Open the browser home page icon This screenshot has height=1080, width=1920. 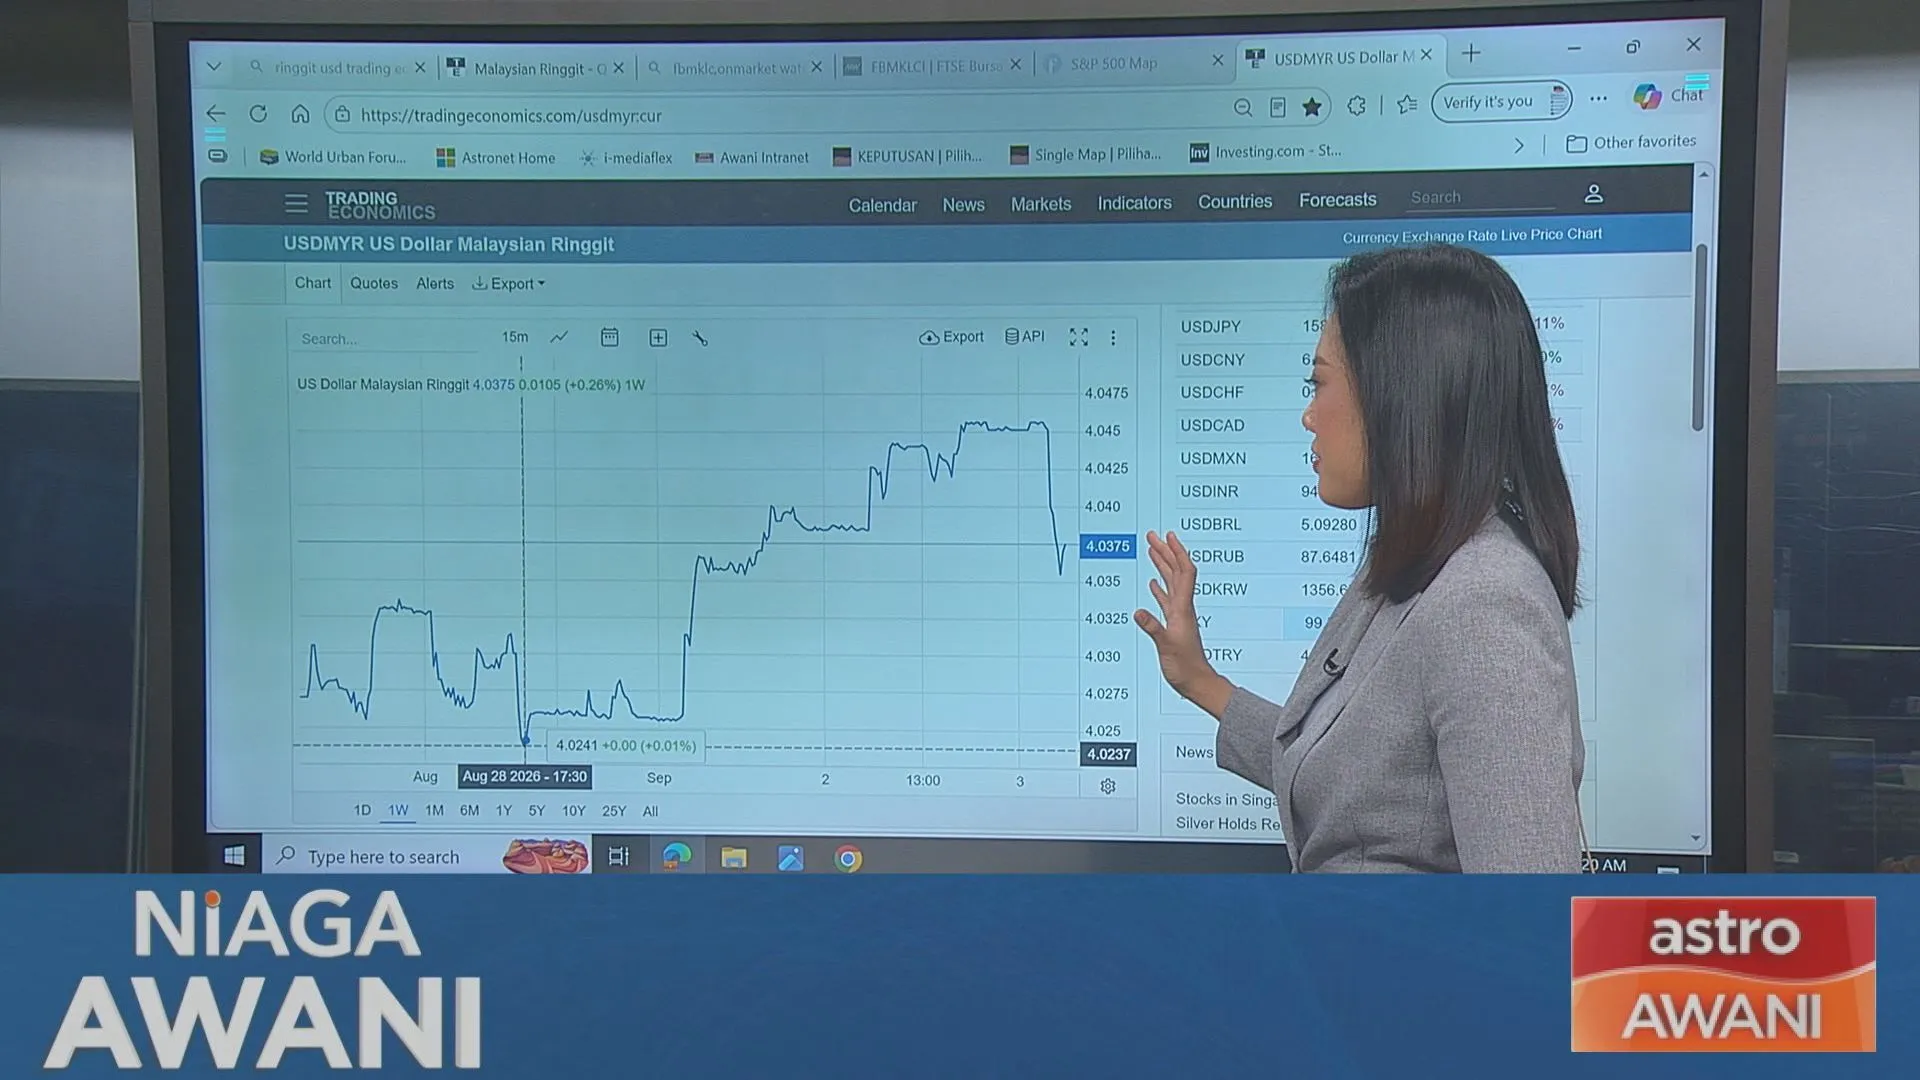click(300, 113)
